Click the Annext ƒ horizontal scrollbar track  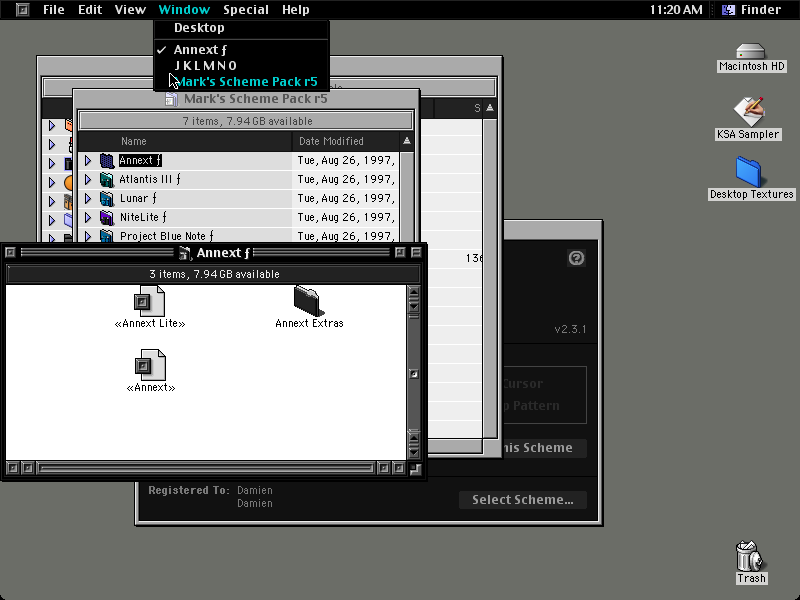coord(206,468)
